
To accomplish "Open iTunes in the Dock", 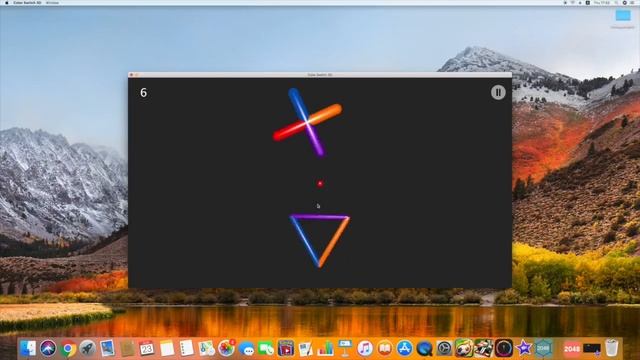I will [x=365, y=349].
